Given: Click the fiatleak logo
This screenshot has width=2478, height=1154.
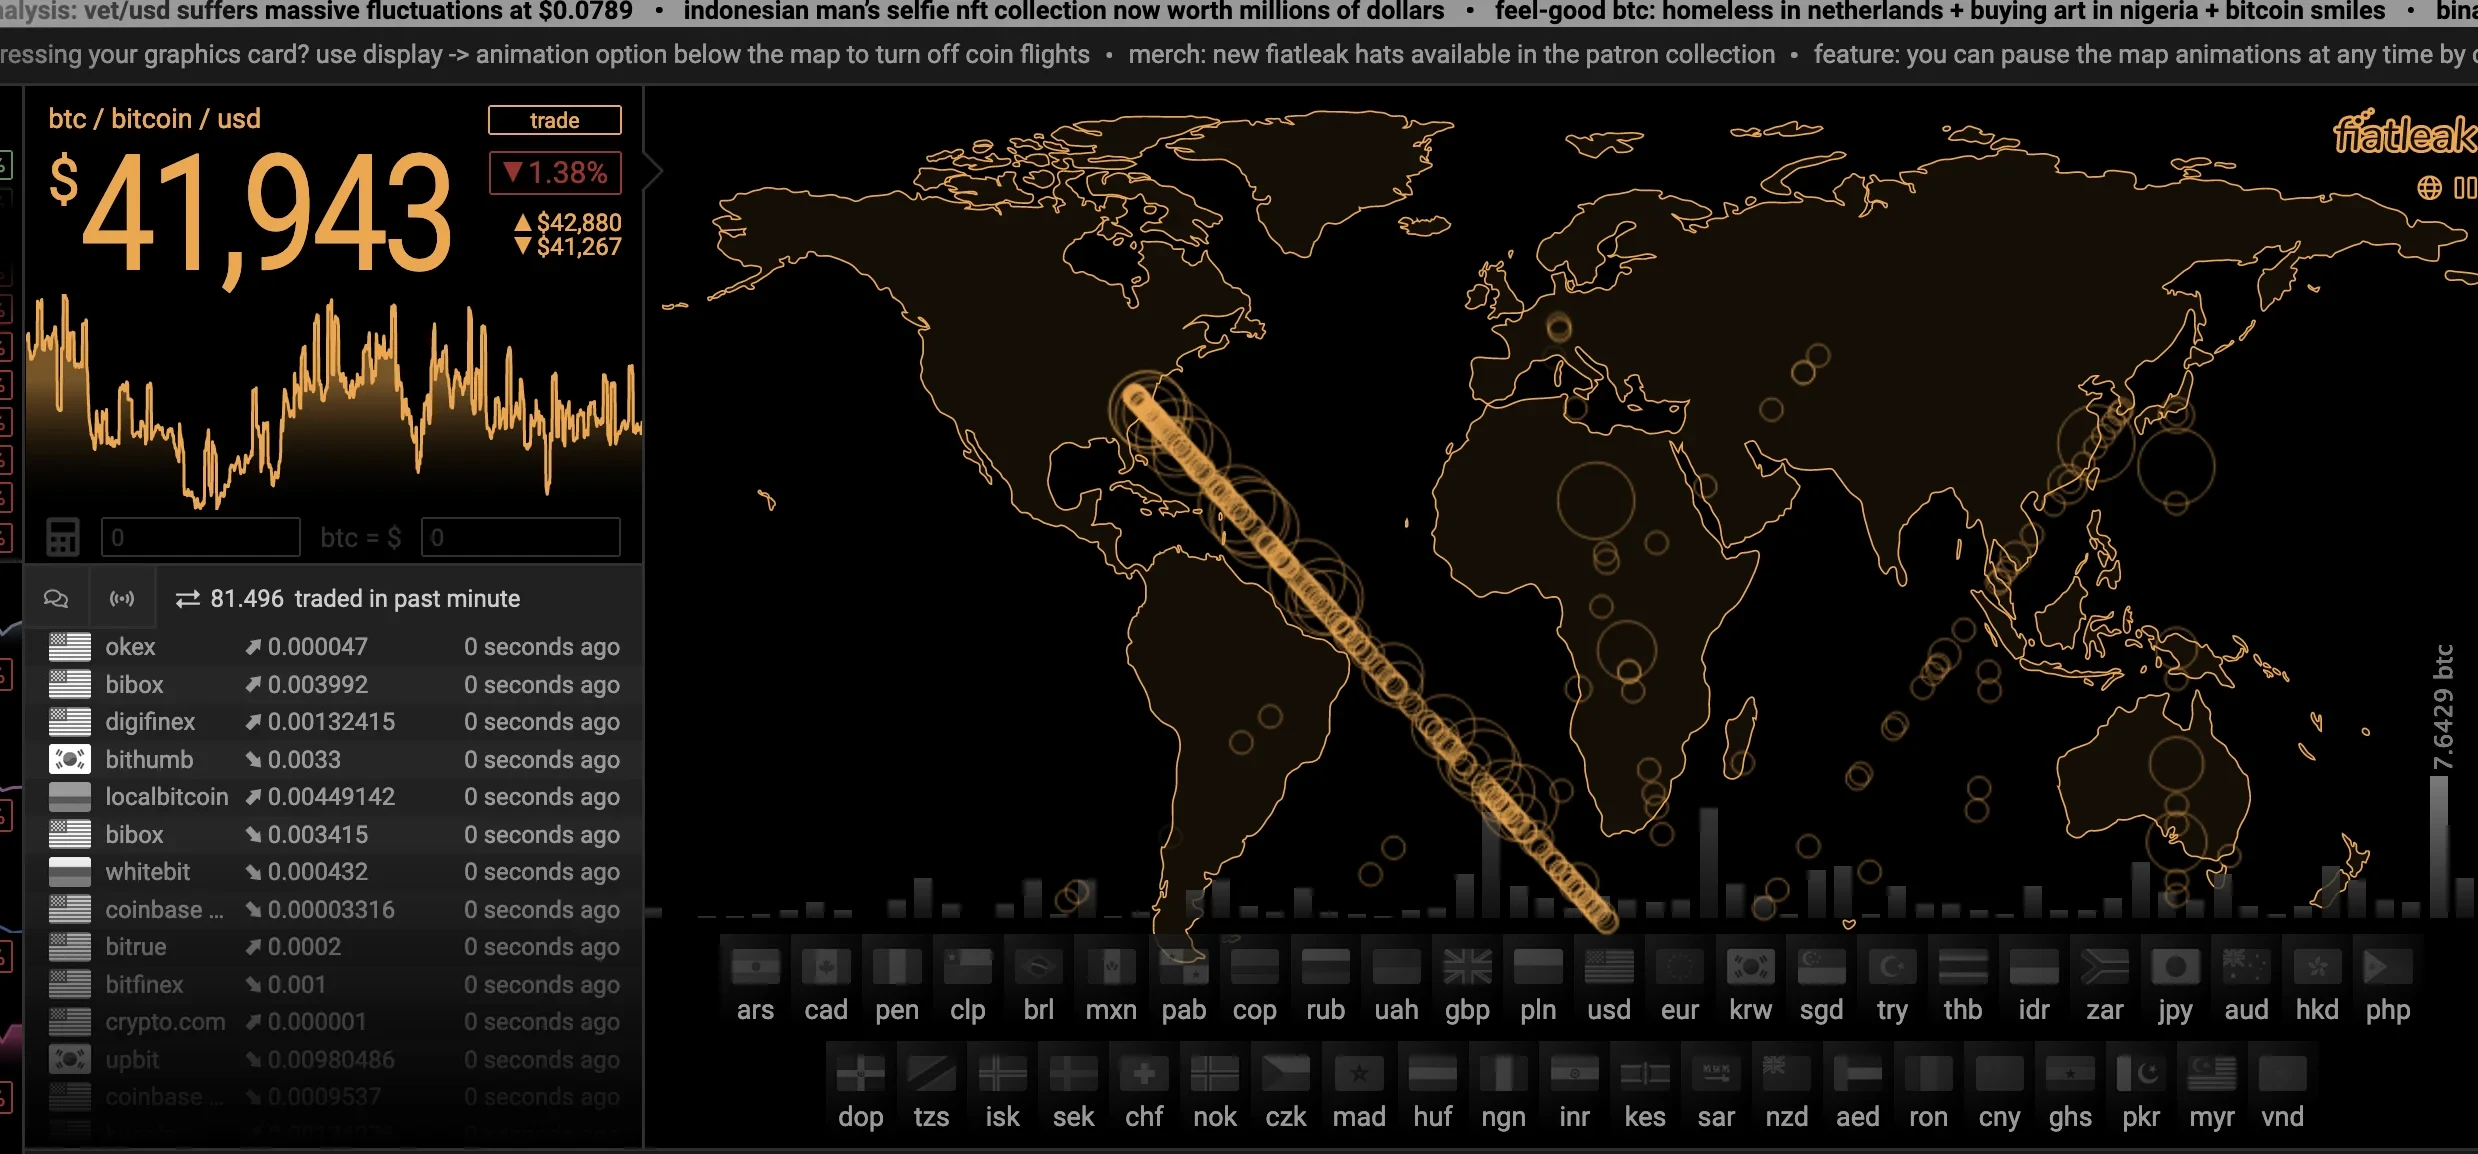Looking at the screenshot, I should coord(2403,134).
